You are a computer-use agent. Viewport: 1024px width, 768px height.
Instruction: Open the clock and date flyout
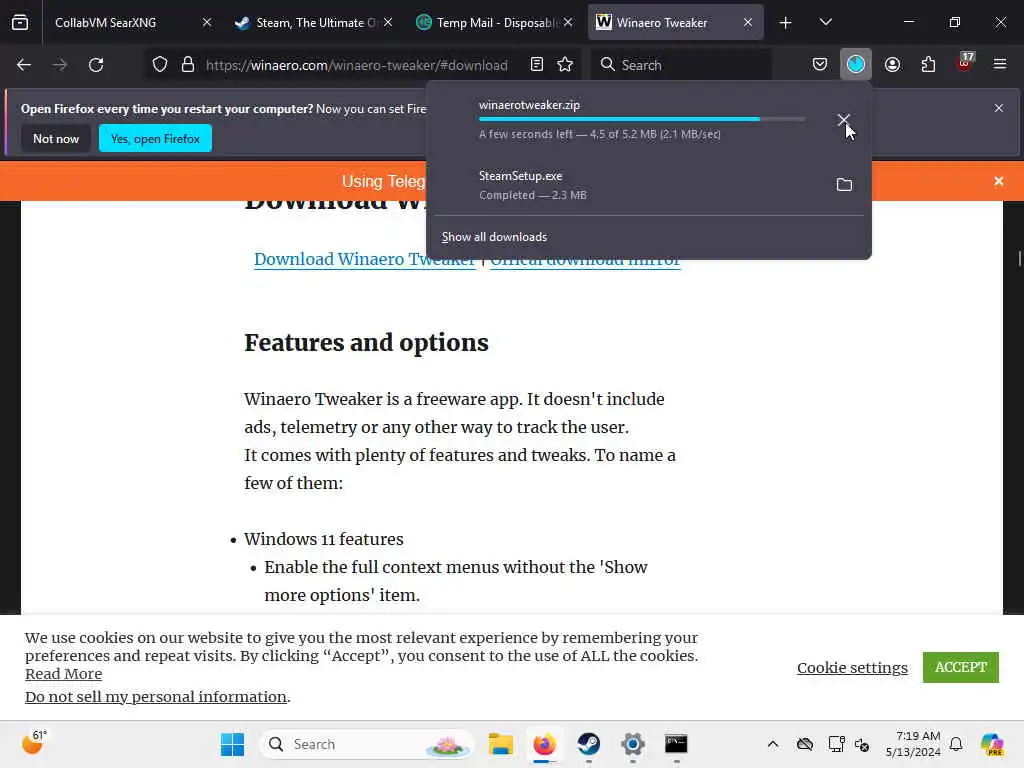click(x=913, y=744)
